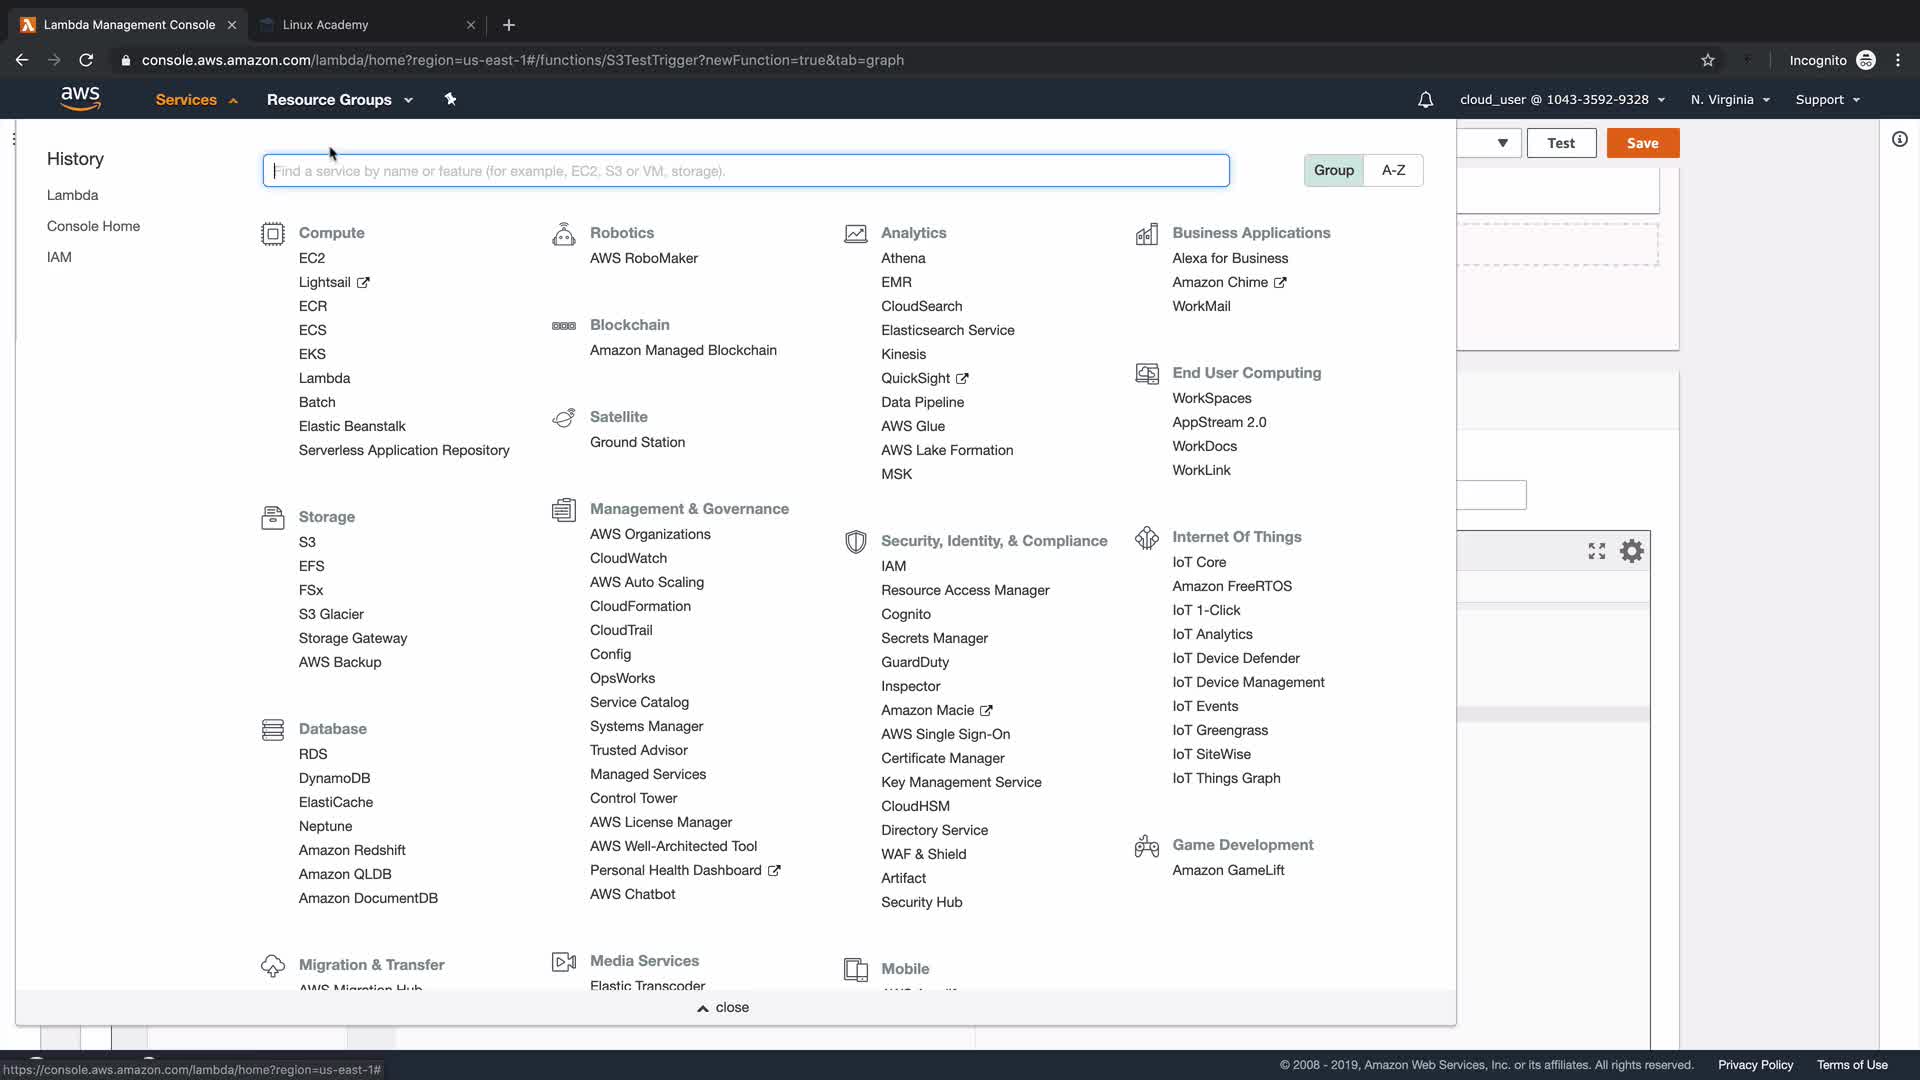Open the Support menu
This screenshot has width=1920, height=1080.
point(1827,99)
